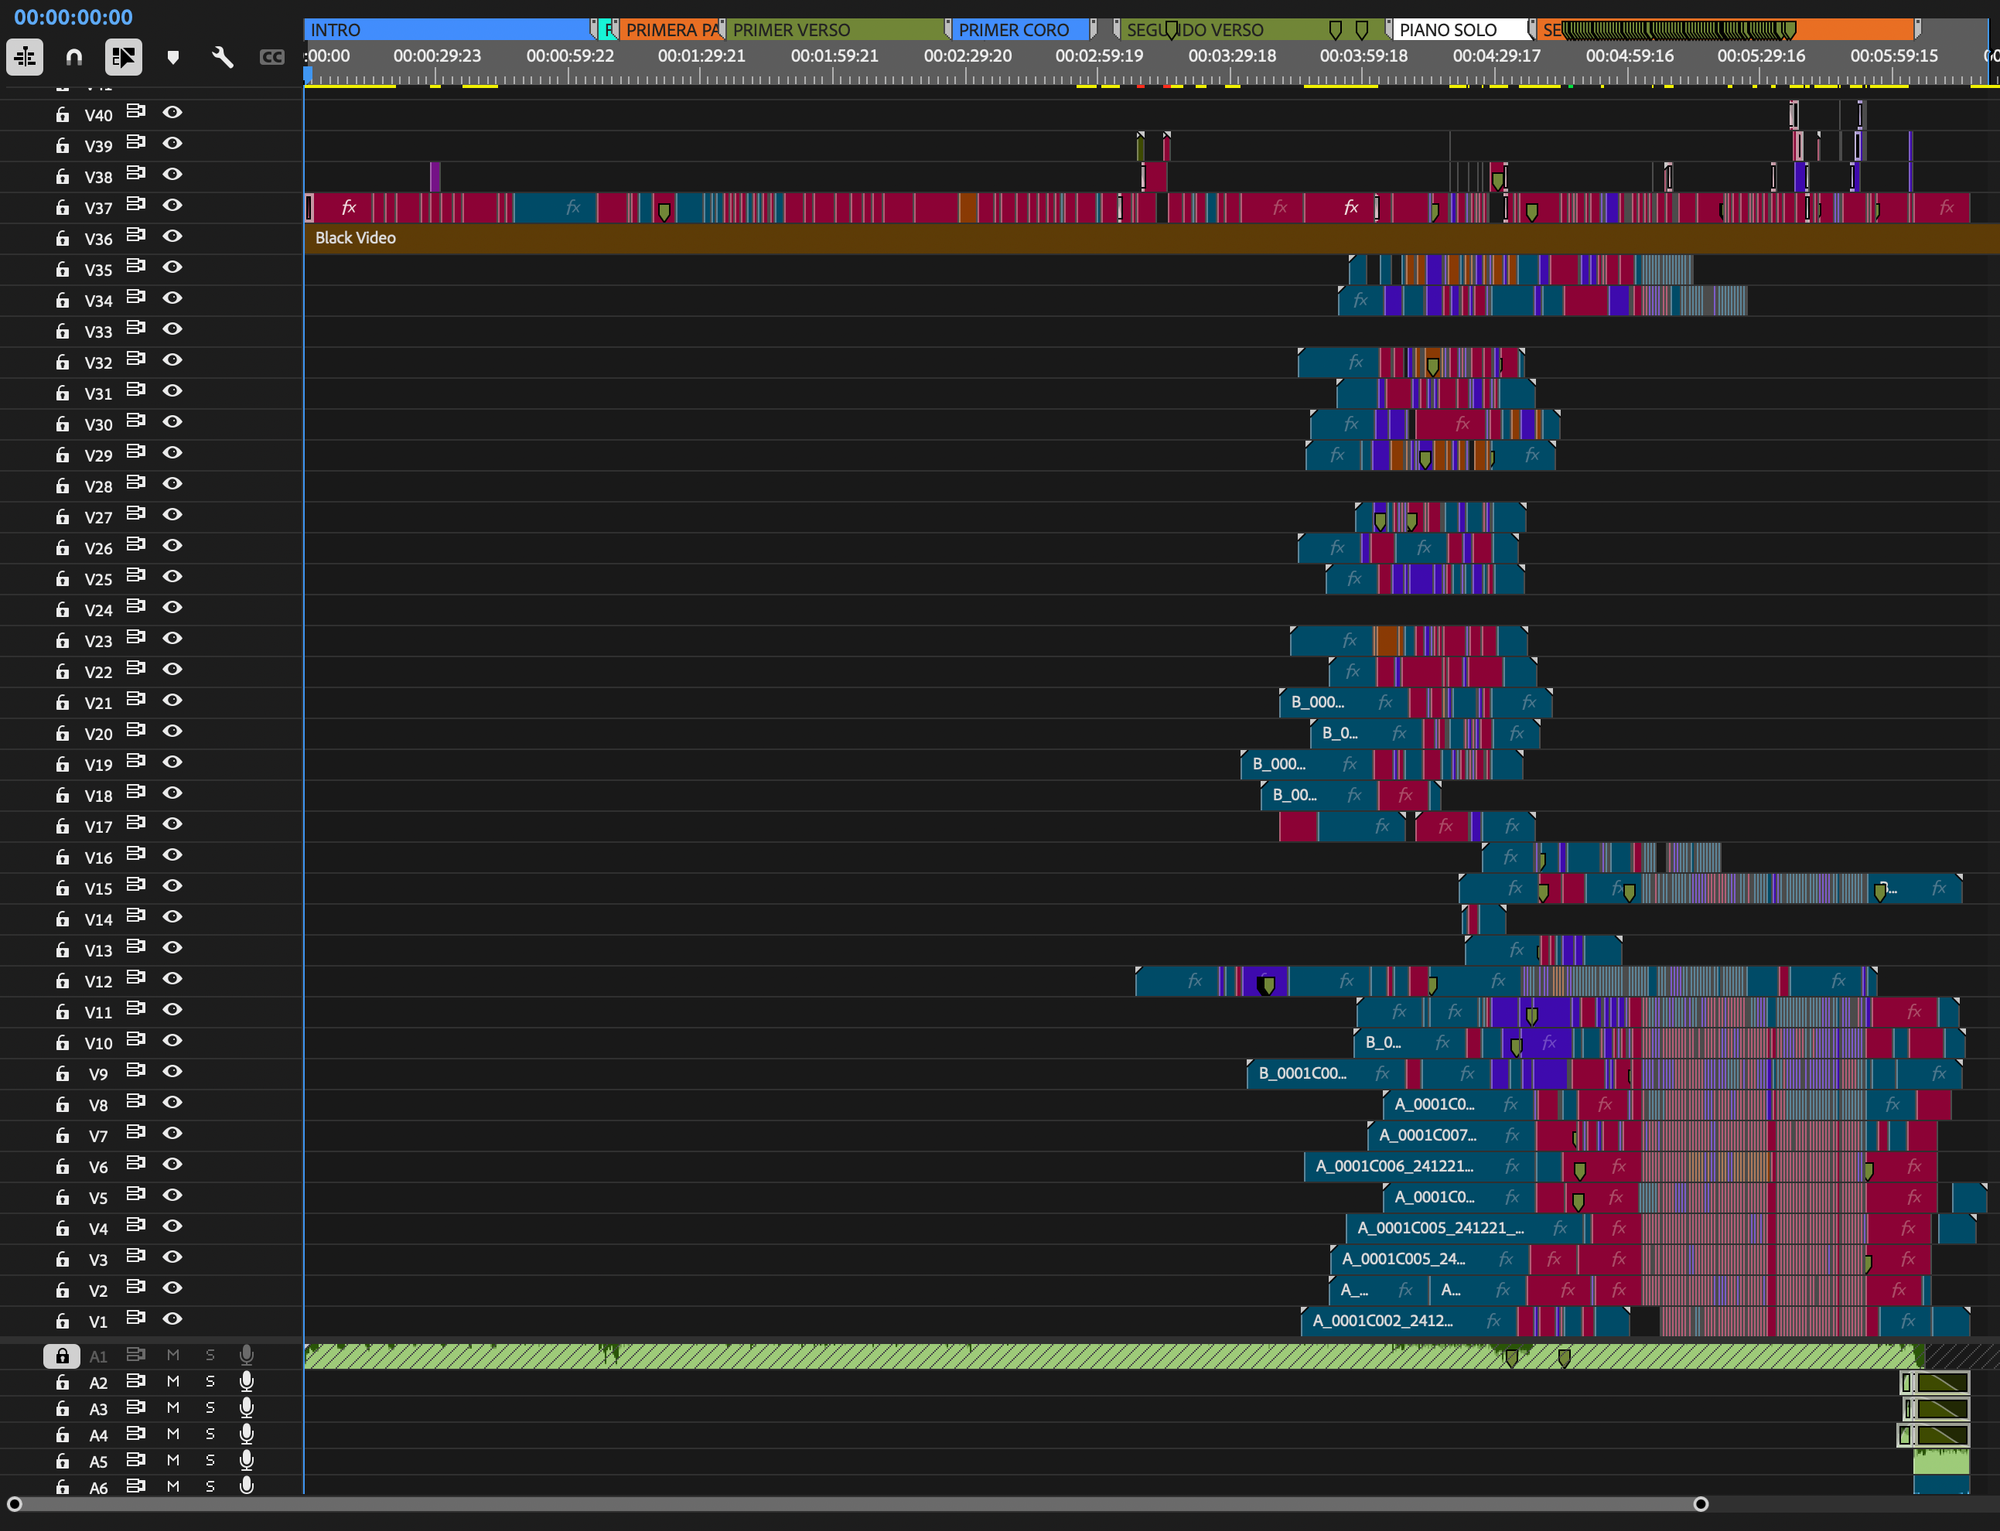The image size is (2000, 1531).
Task: Solo audio track A4
Action: (210, 1434)
